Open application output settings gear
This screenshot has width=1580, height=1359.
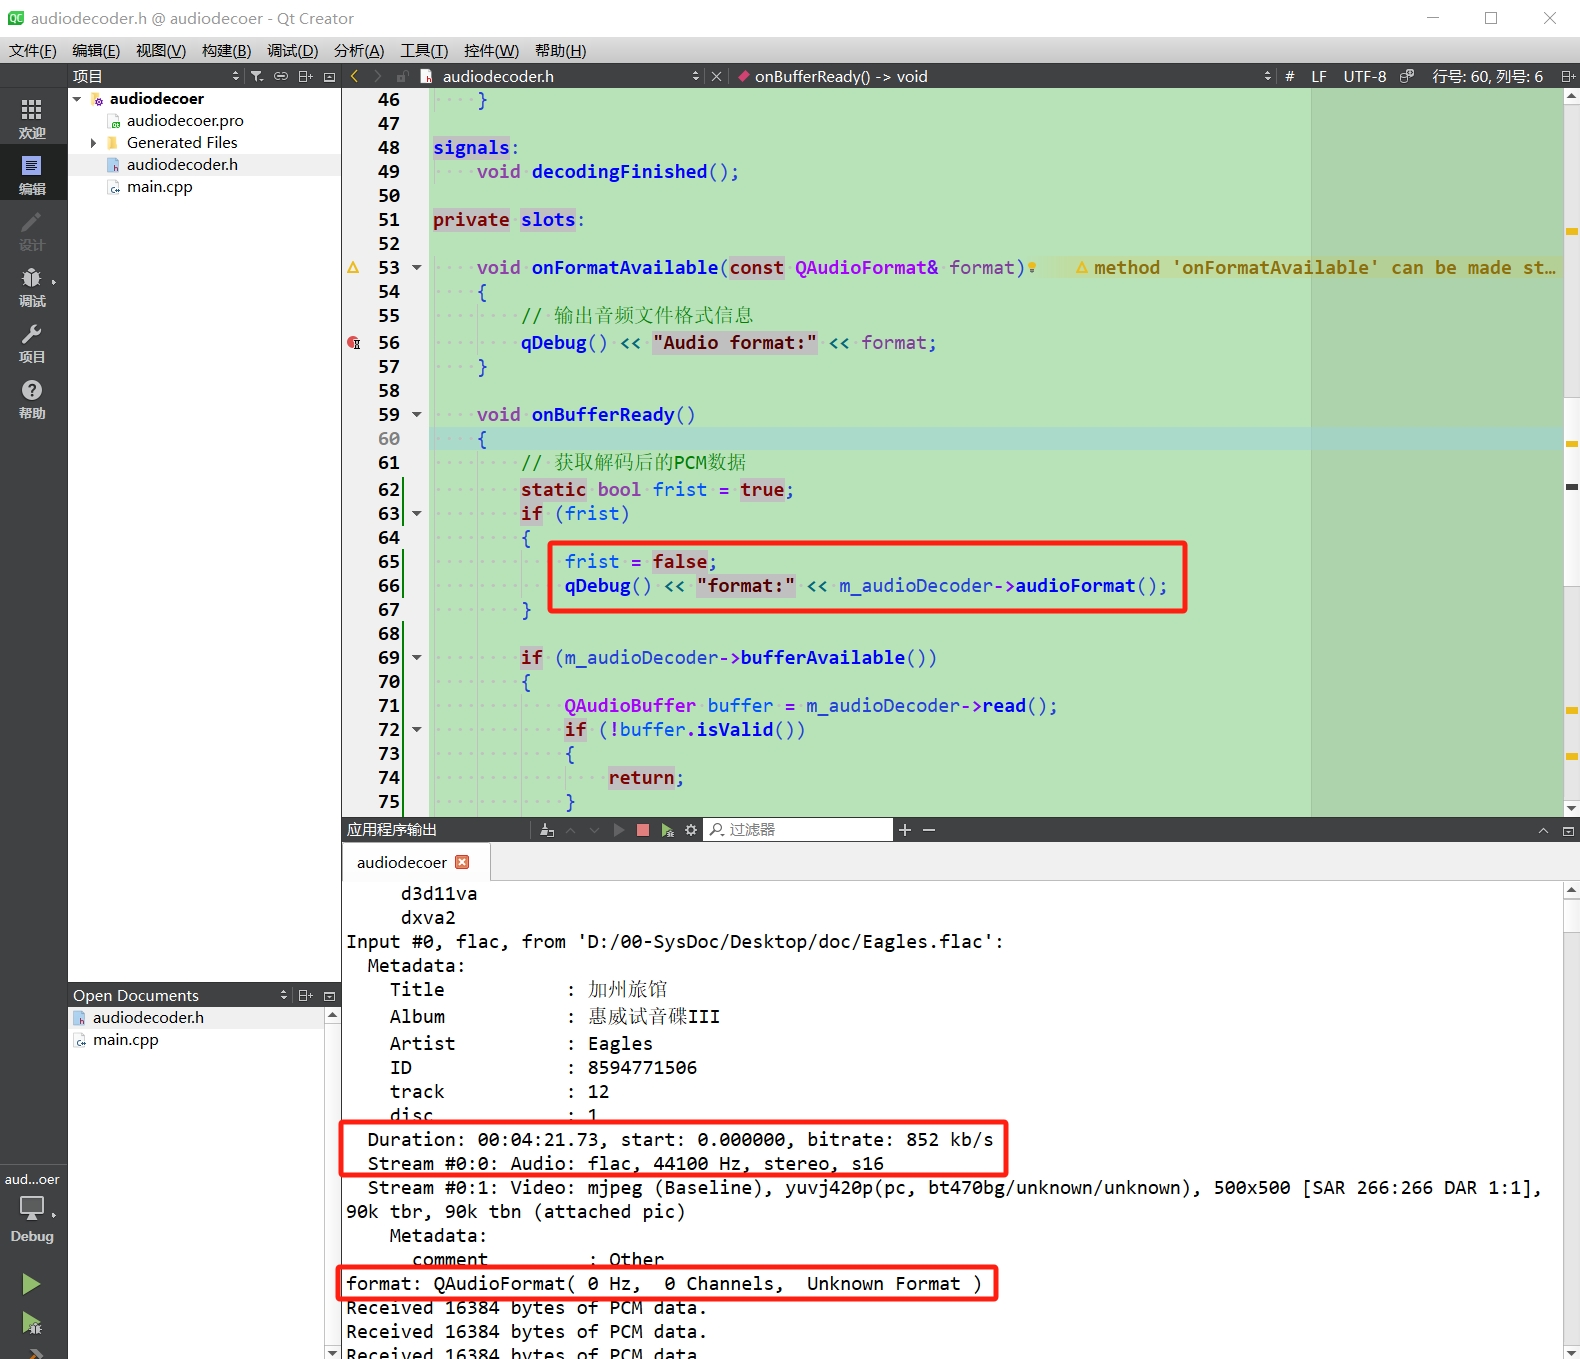[691, 830]
